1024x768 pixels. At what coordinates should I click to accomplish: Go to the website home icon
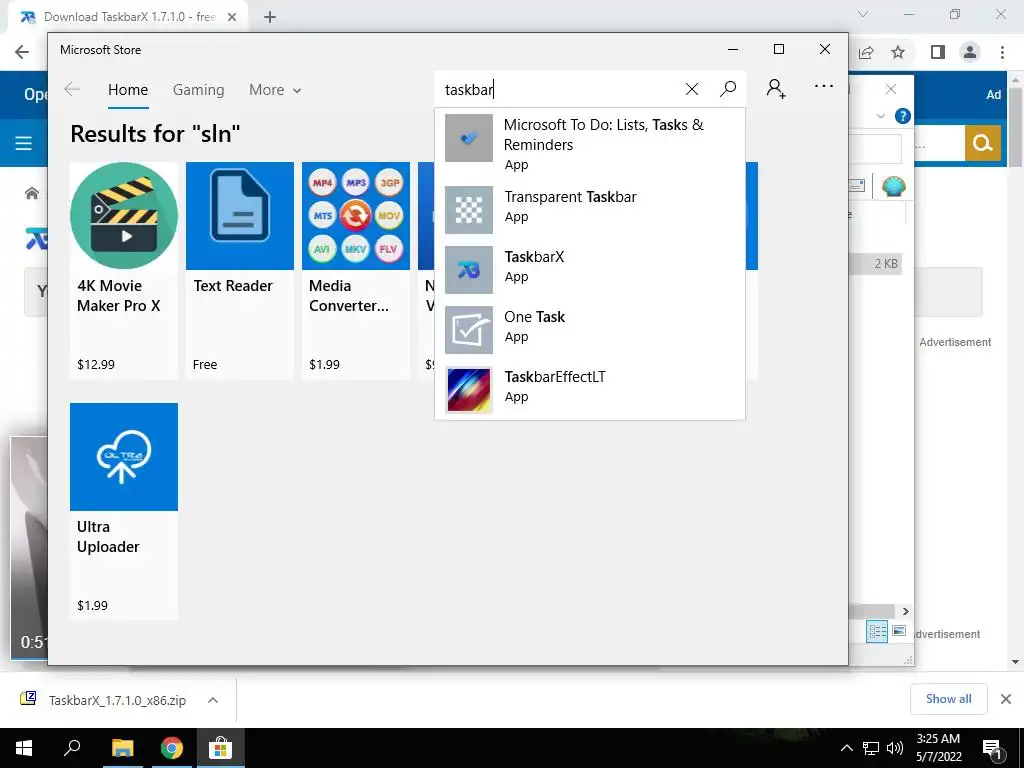pos(31,193)
